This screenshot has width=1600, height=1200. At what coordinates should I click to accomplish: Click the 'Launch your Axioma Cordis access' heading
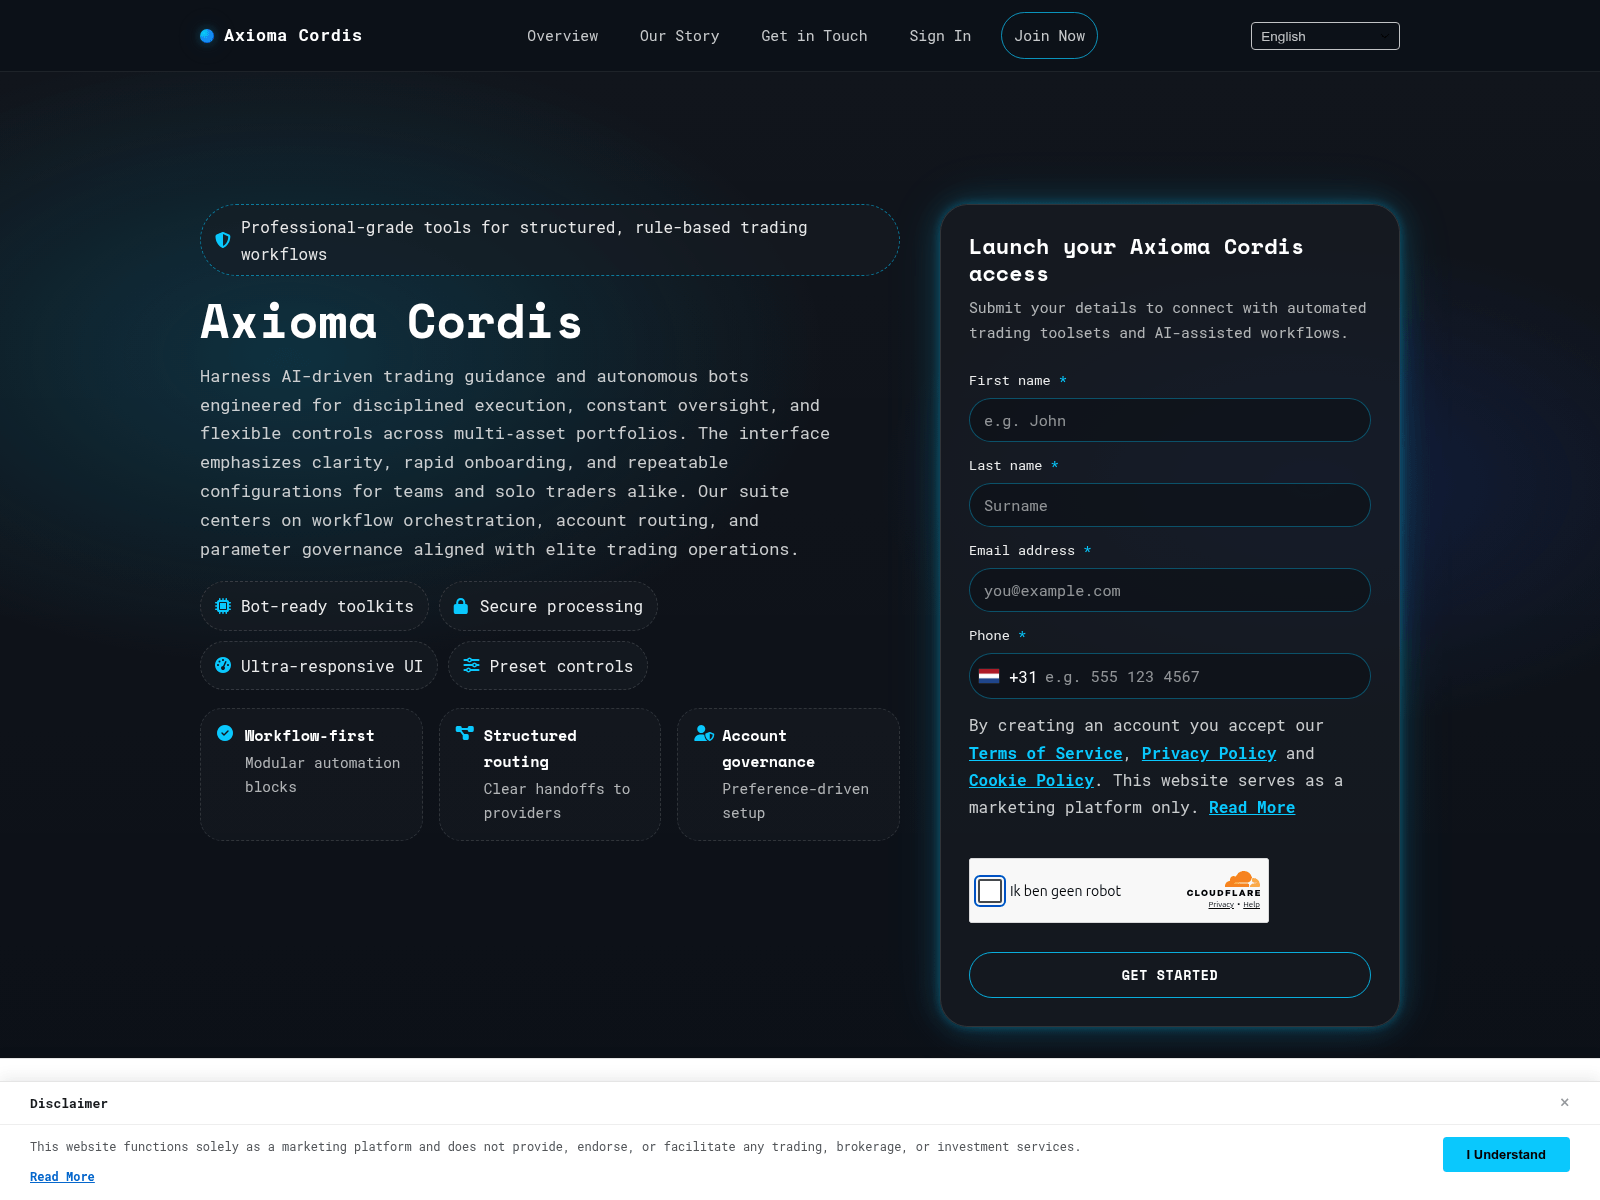1136,260
